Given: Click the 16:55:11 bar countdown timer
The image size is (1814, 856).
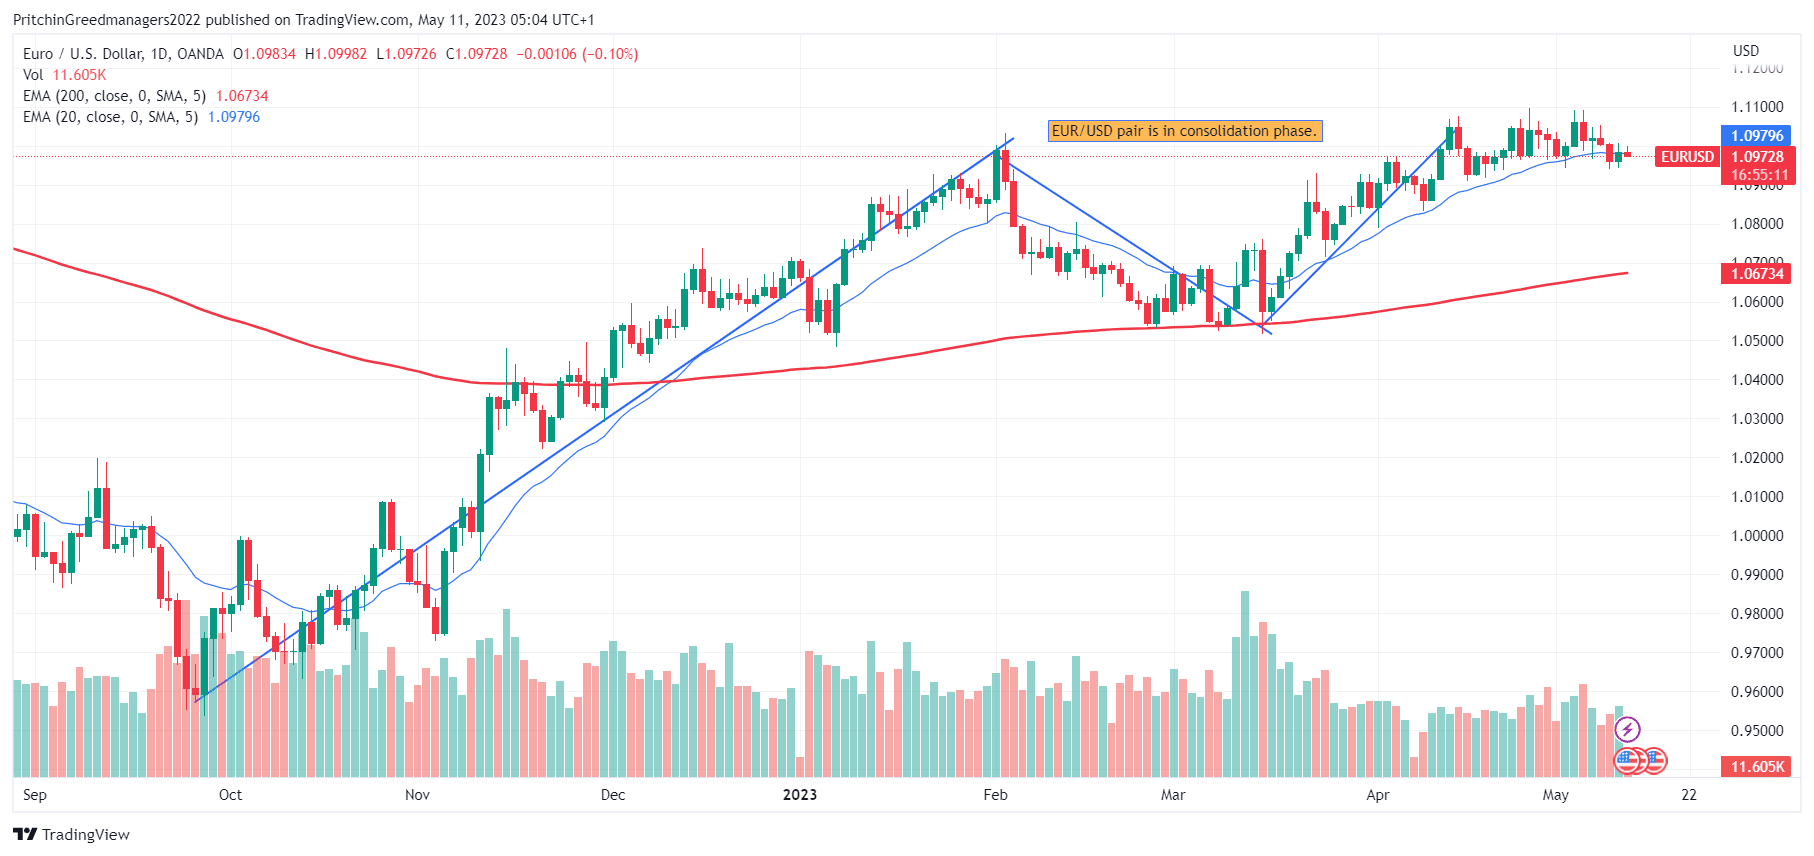Looking at the screenshot, I should coord(1757,175).
